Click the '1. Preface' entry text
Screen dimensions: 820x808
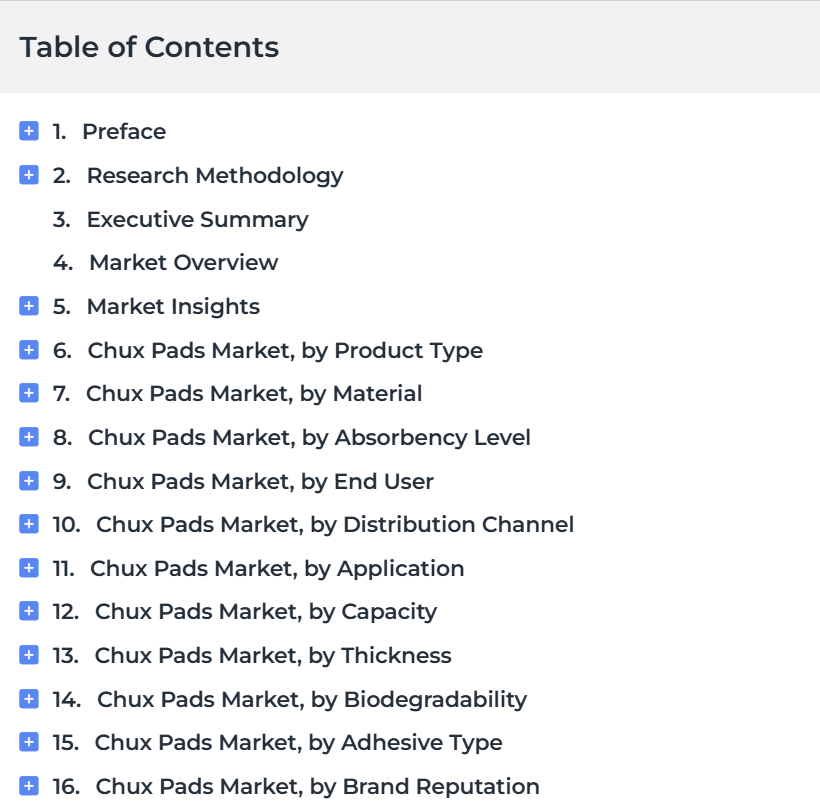pos(109,131)
